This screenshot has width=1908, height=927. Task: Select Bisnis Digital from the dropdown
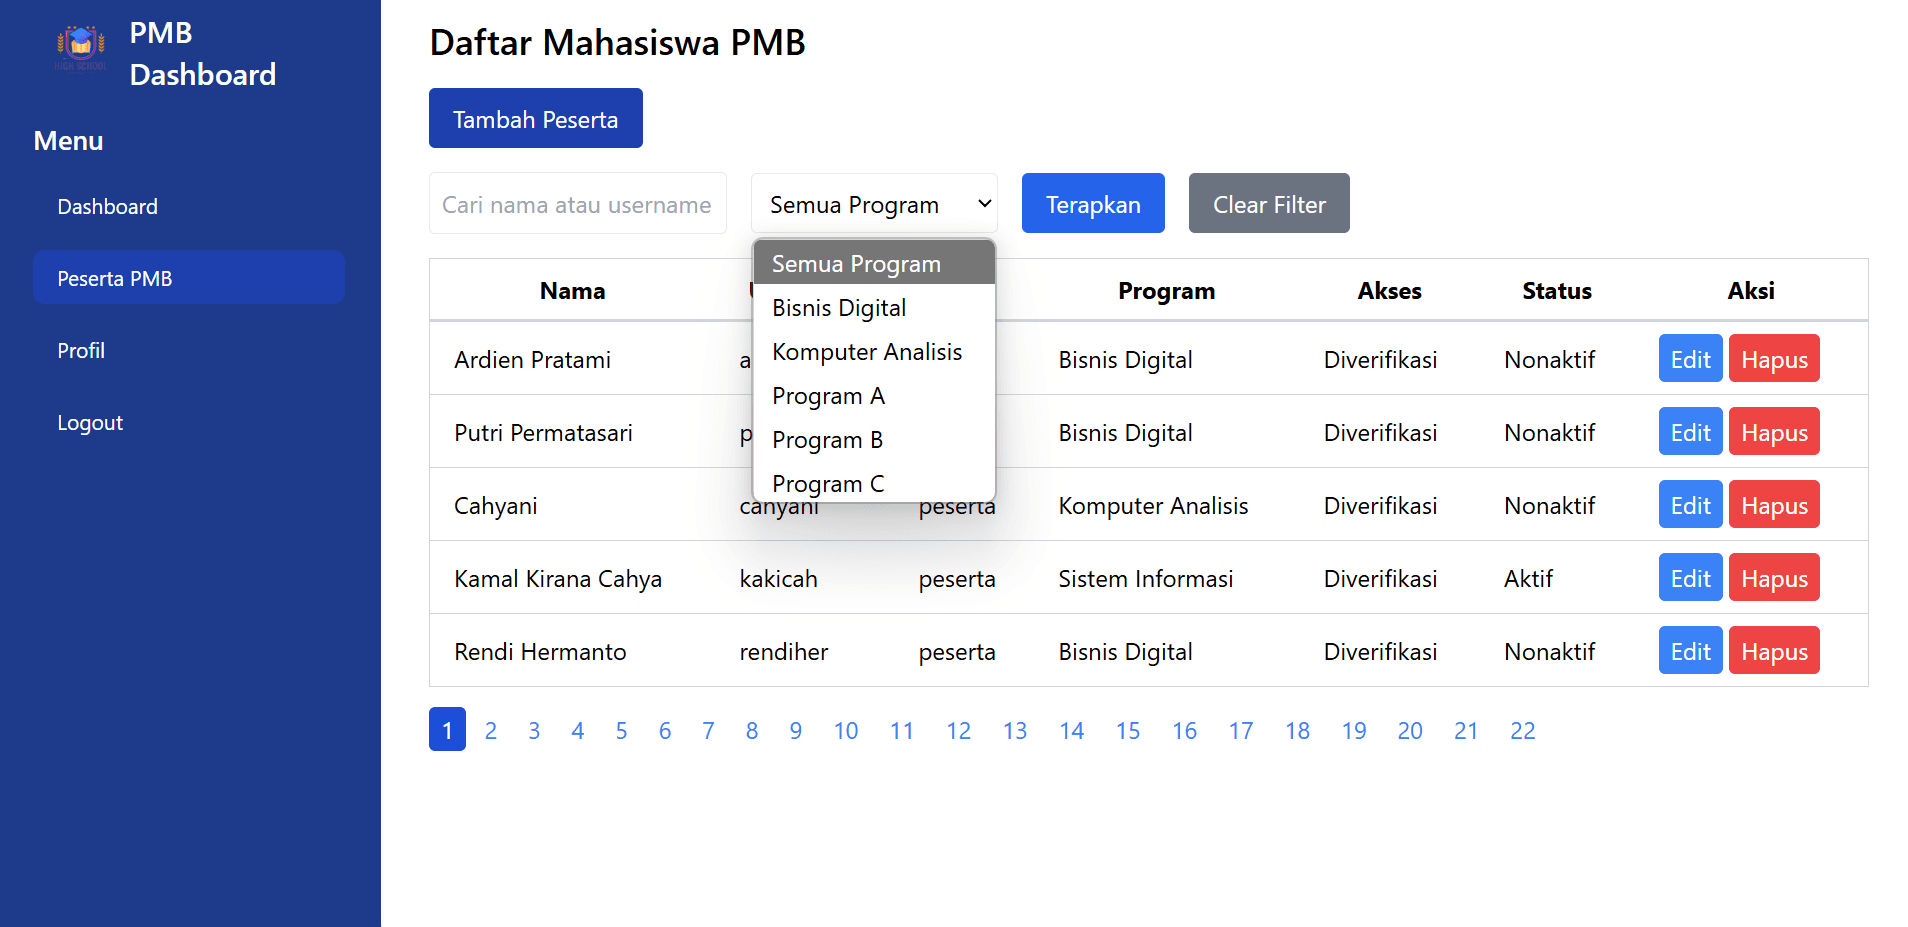pos(838,307)
